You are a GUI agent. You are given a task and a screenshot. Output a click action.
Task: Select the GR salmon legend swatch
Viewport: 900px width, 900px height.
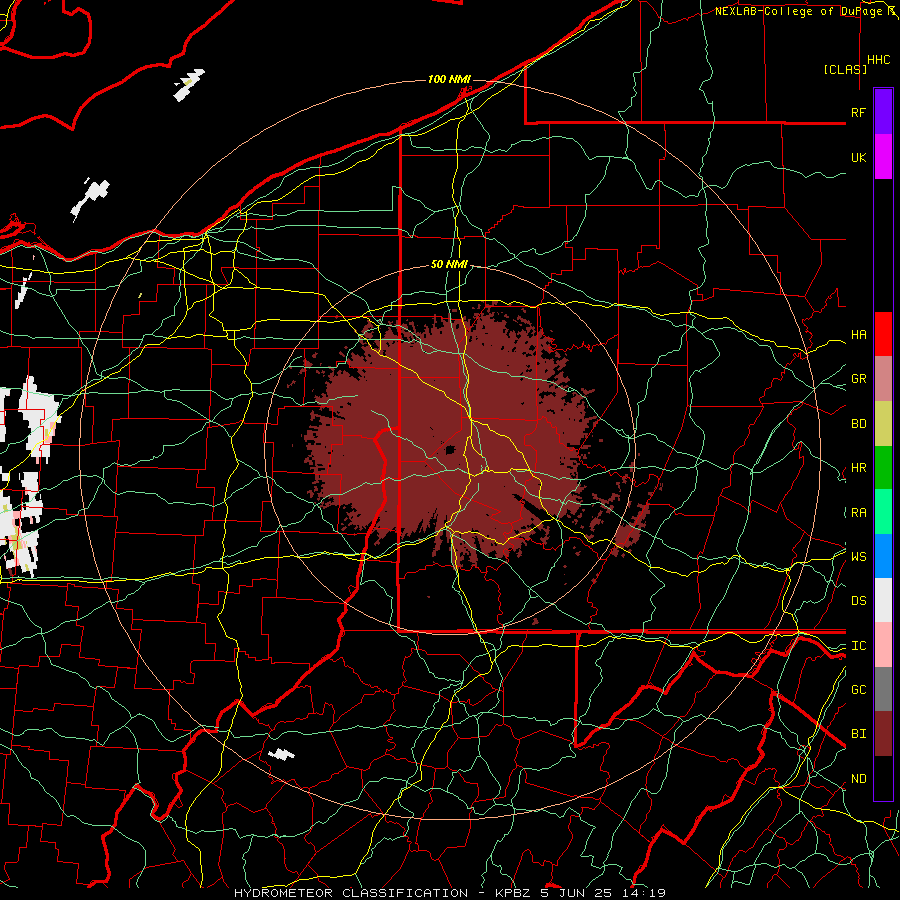(883, 379)
